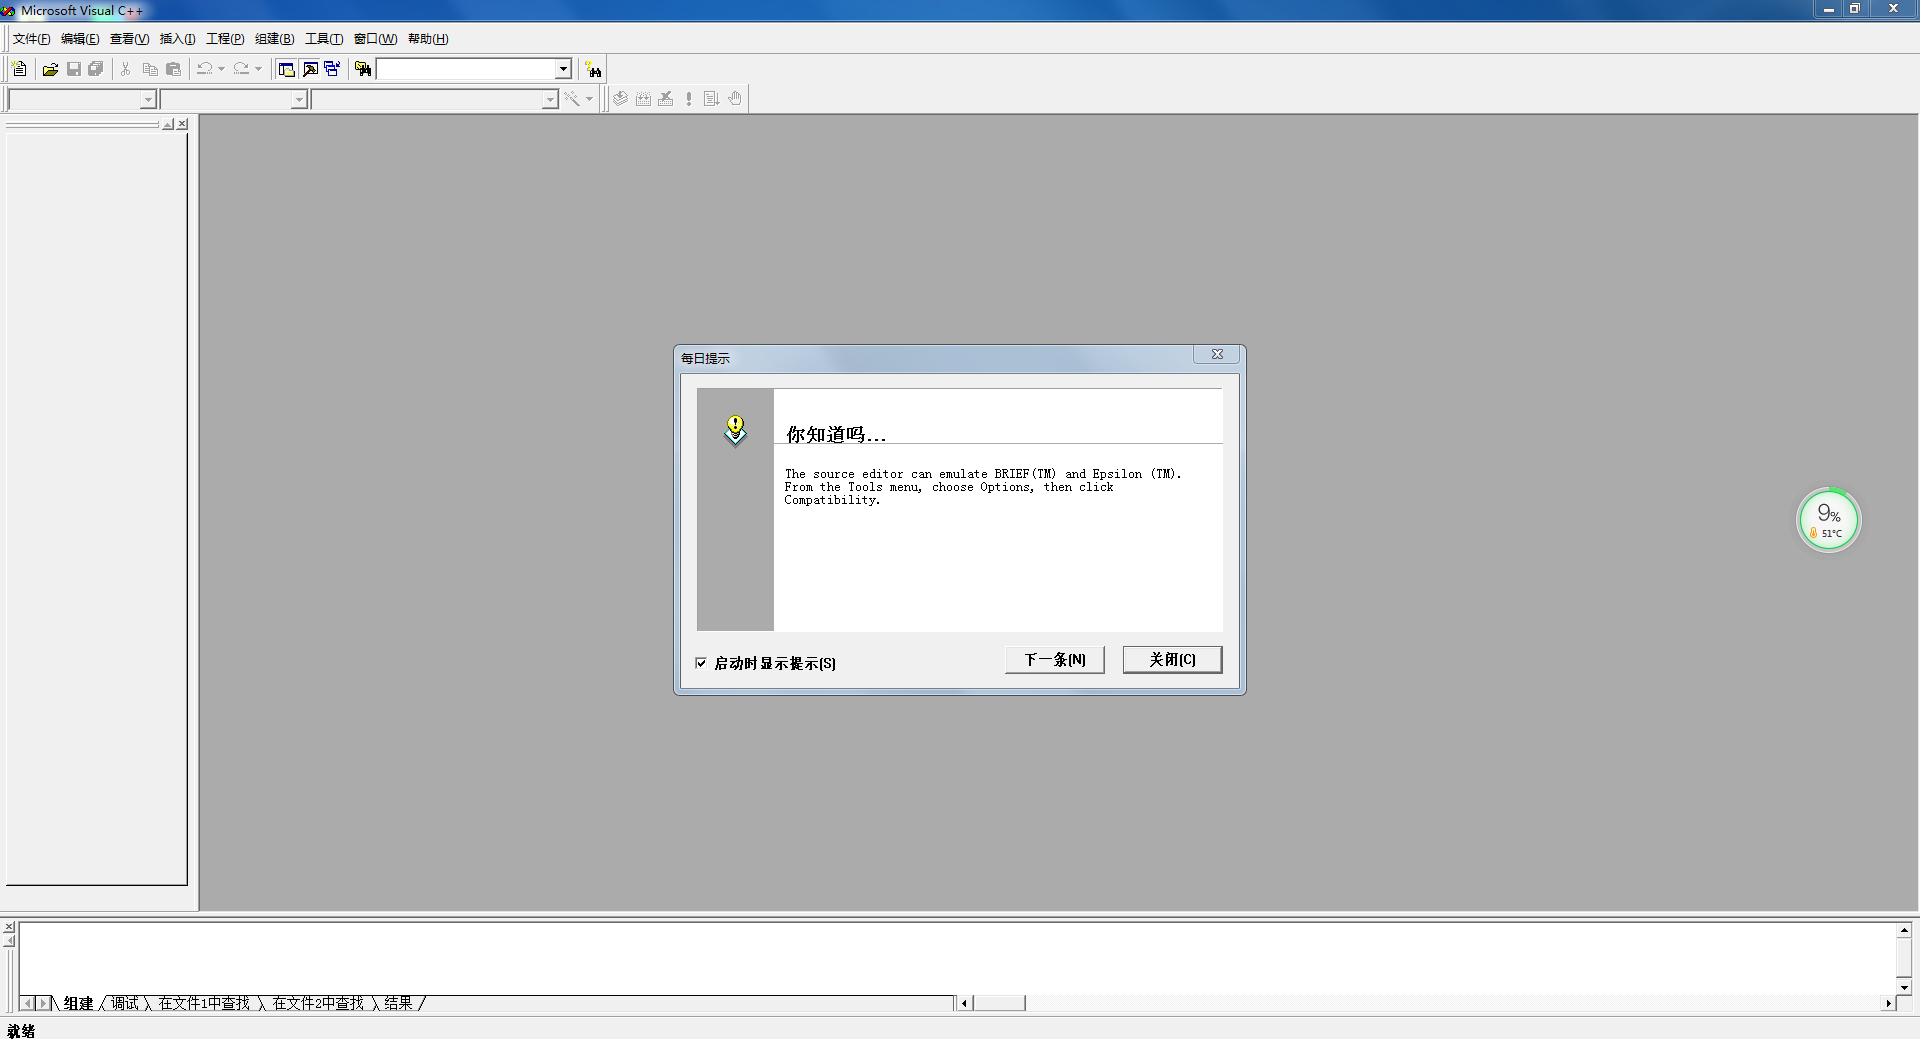Expand the Find combo box dropdown
The width and height of the screenshot is (1920, 1039).
(x=563, y=69)
